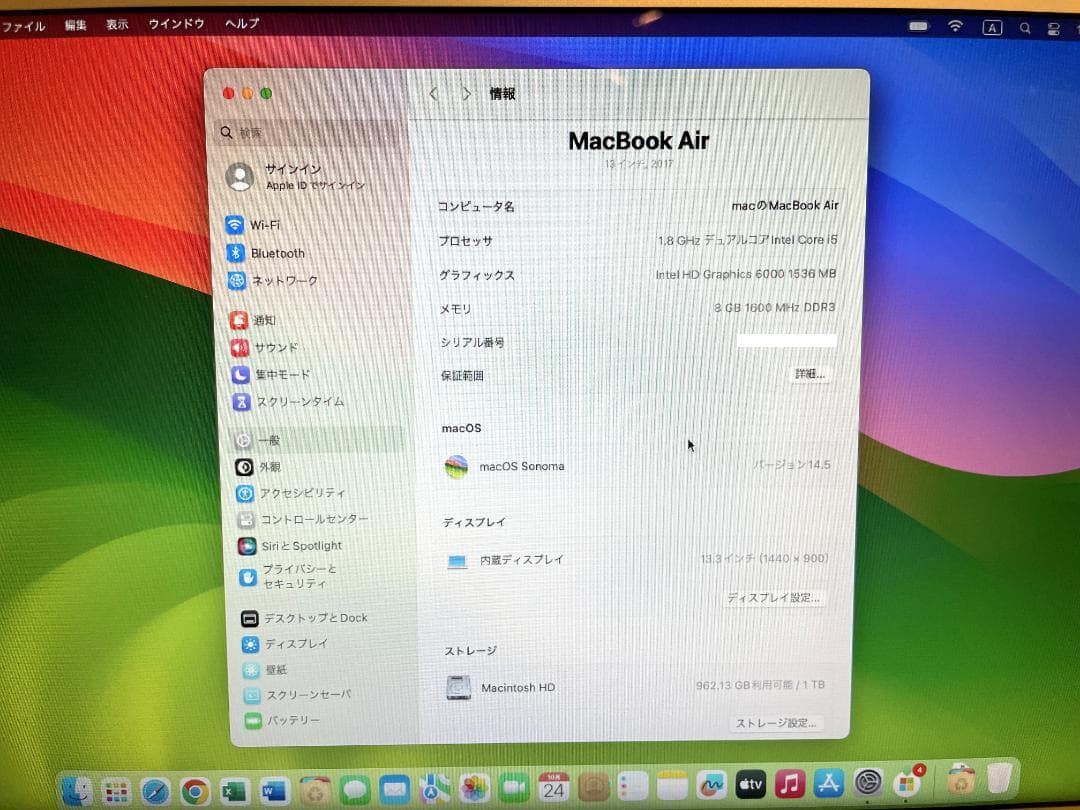Image resolution: width=1080 pixels, height=810 pixels.
Task: Open Notes from the Dock
Action: tap(672, 785)
